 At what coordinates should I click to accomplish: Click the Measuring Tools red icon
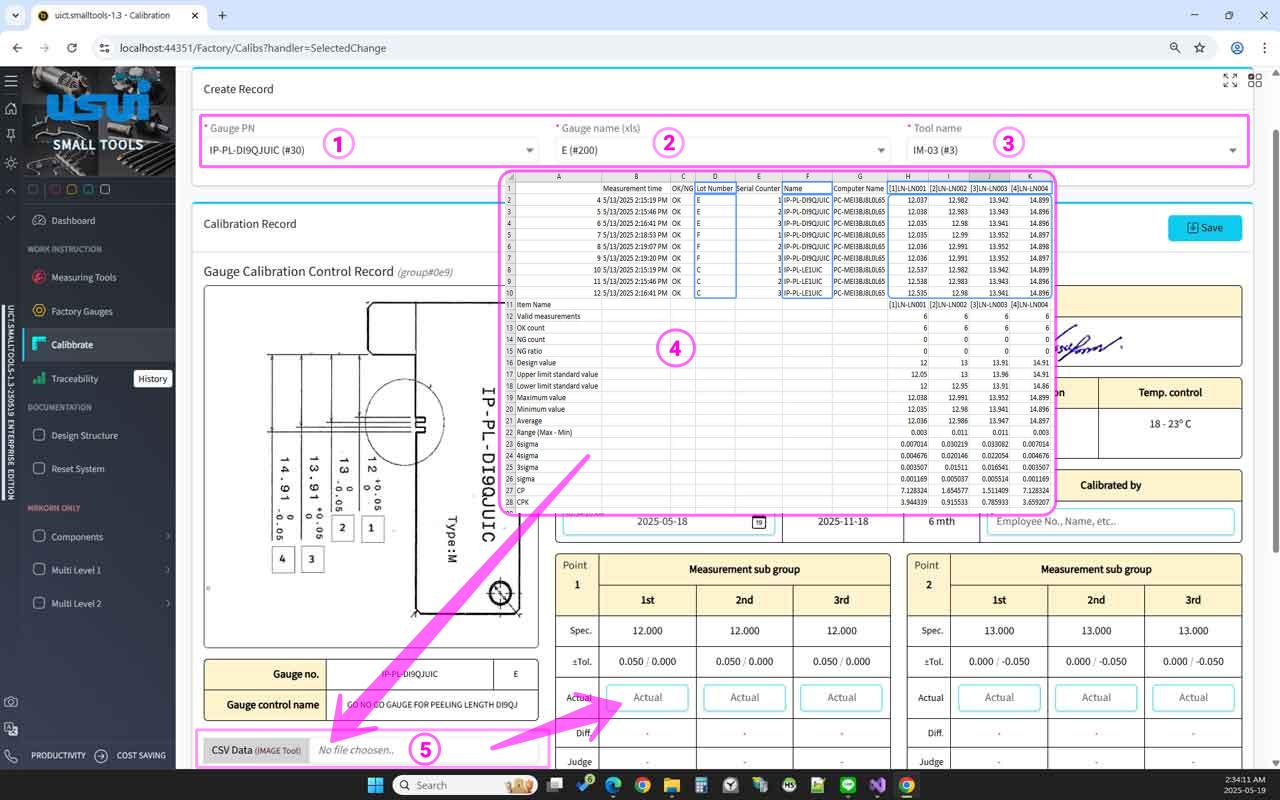tap(39, 277)
